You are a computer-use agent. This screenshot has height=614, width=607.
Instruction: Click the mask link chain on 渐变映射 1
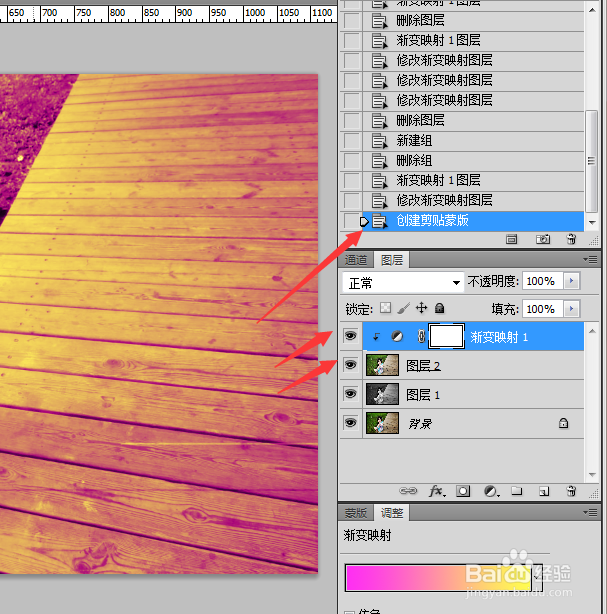(421, 336)
